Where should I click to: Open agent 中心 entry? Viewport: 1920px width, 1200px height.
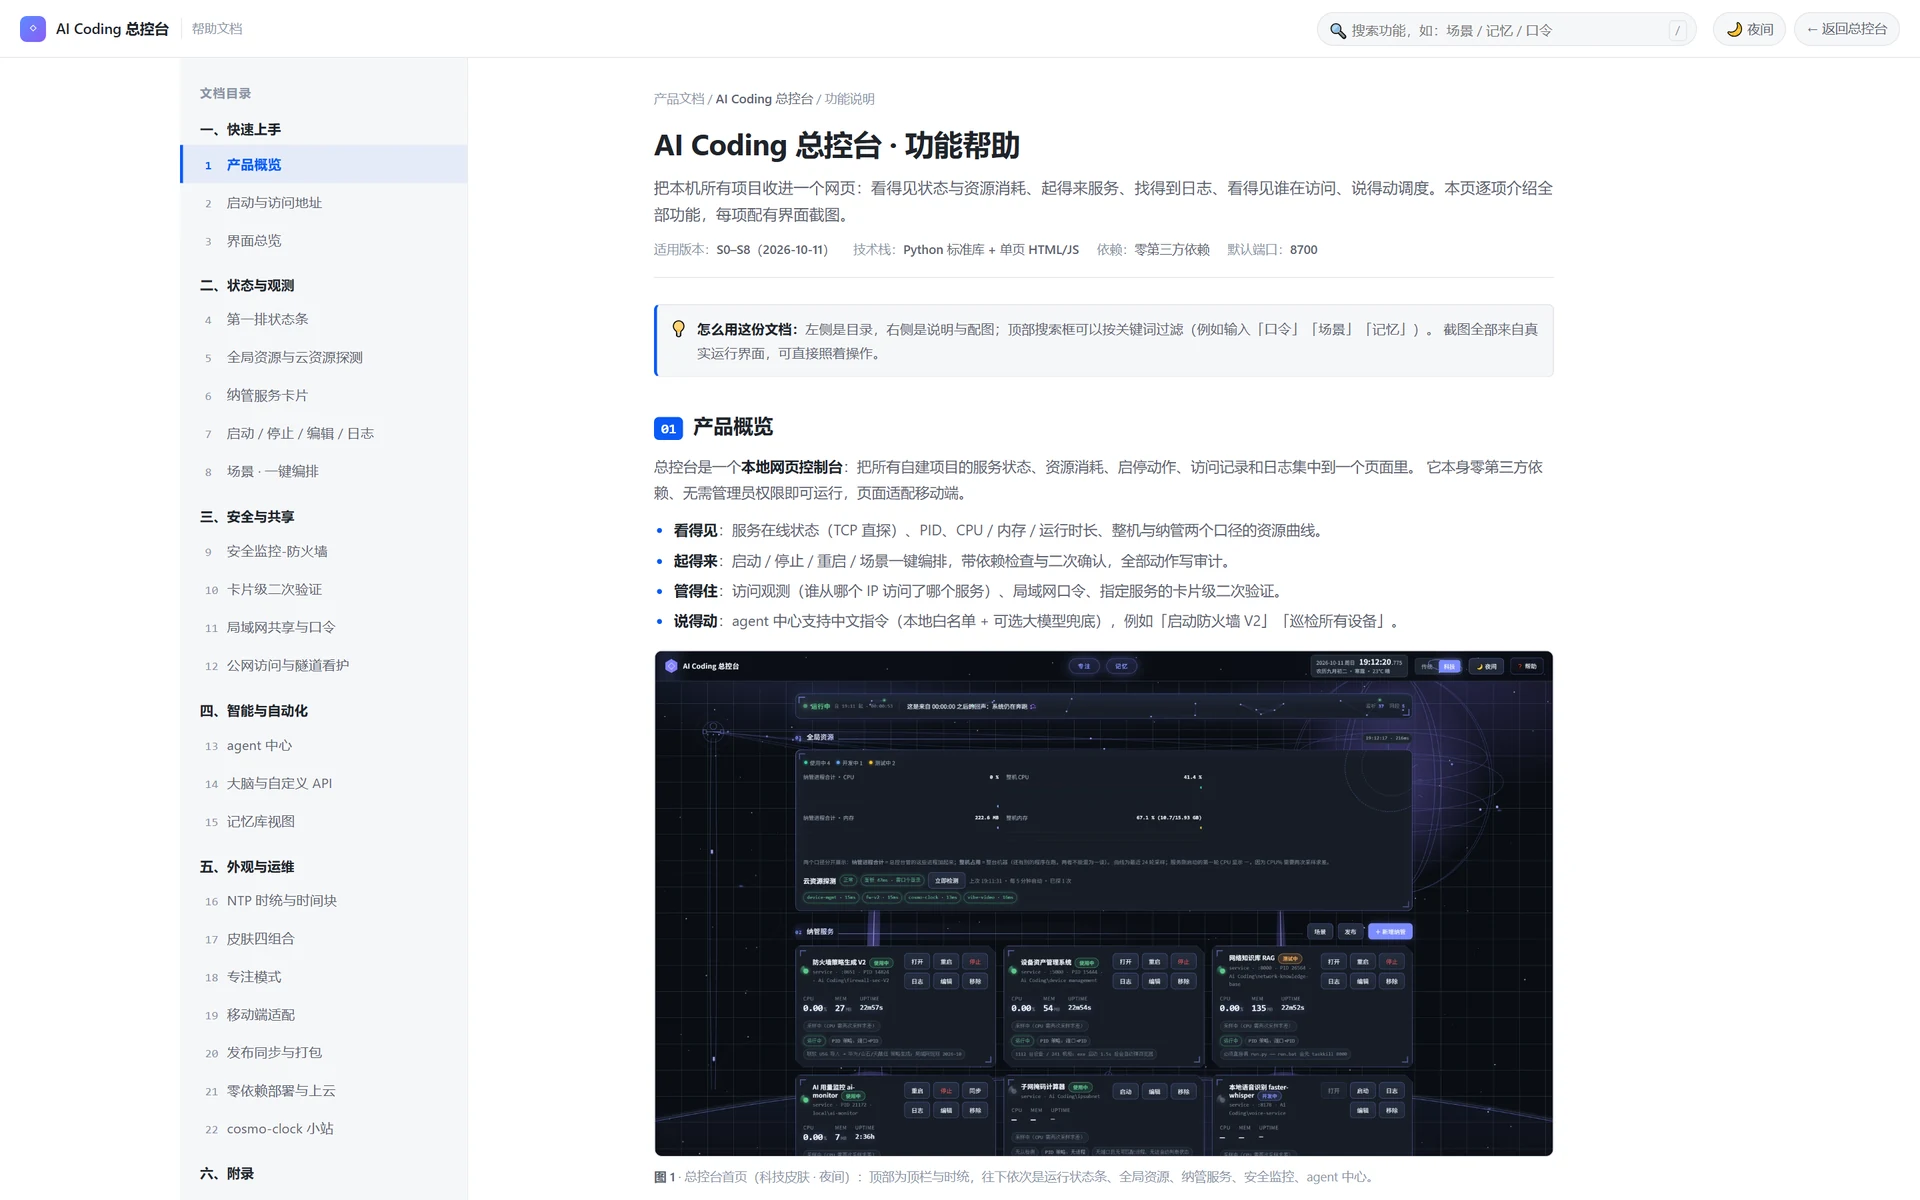[324, 746]
